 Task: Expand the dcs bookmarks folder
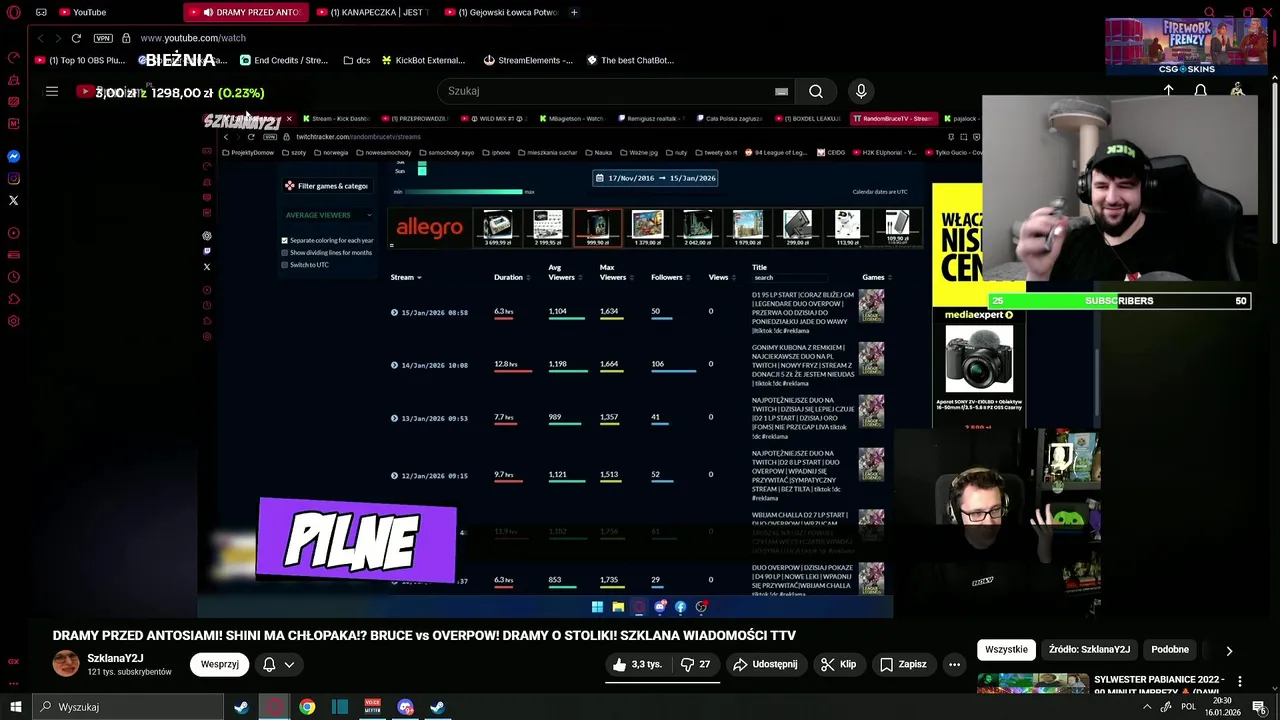click(x=356, y=60)
